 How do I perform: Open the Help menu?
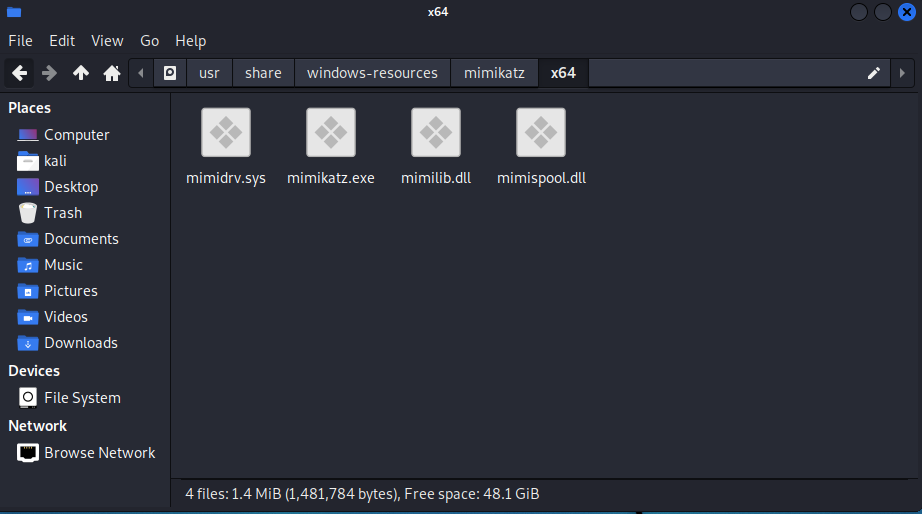[191, 41]
